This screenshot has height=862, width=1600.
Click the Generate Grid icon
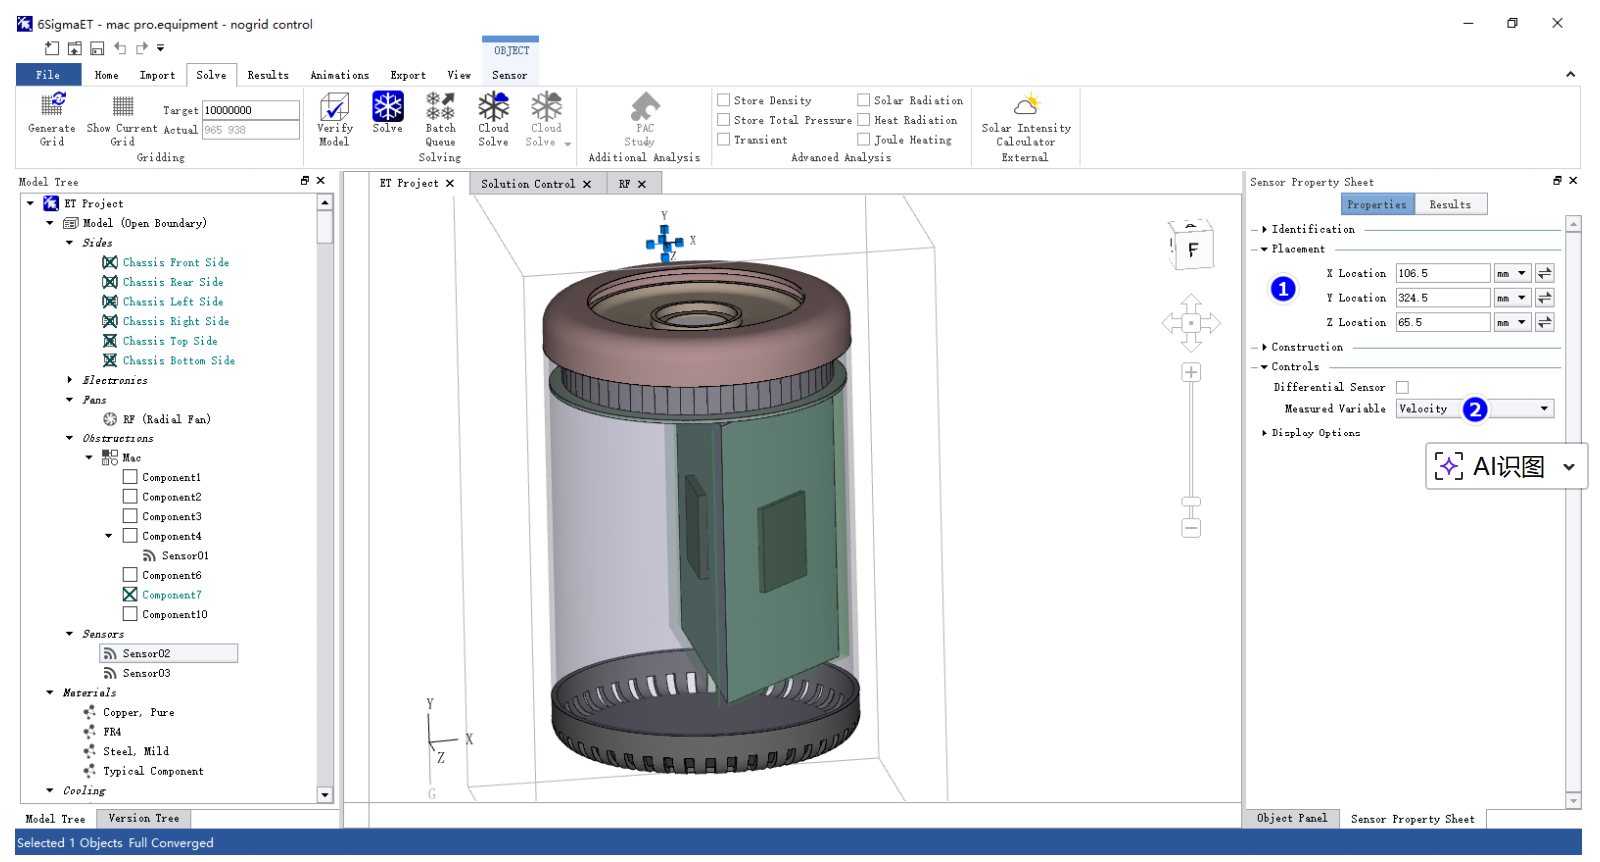52,106
